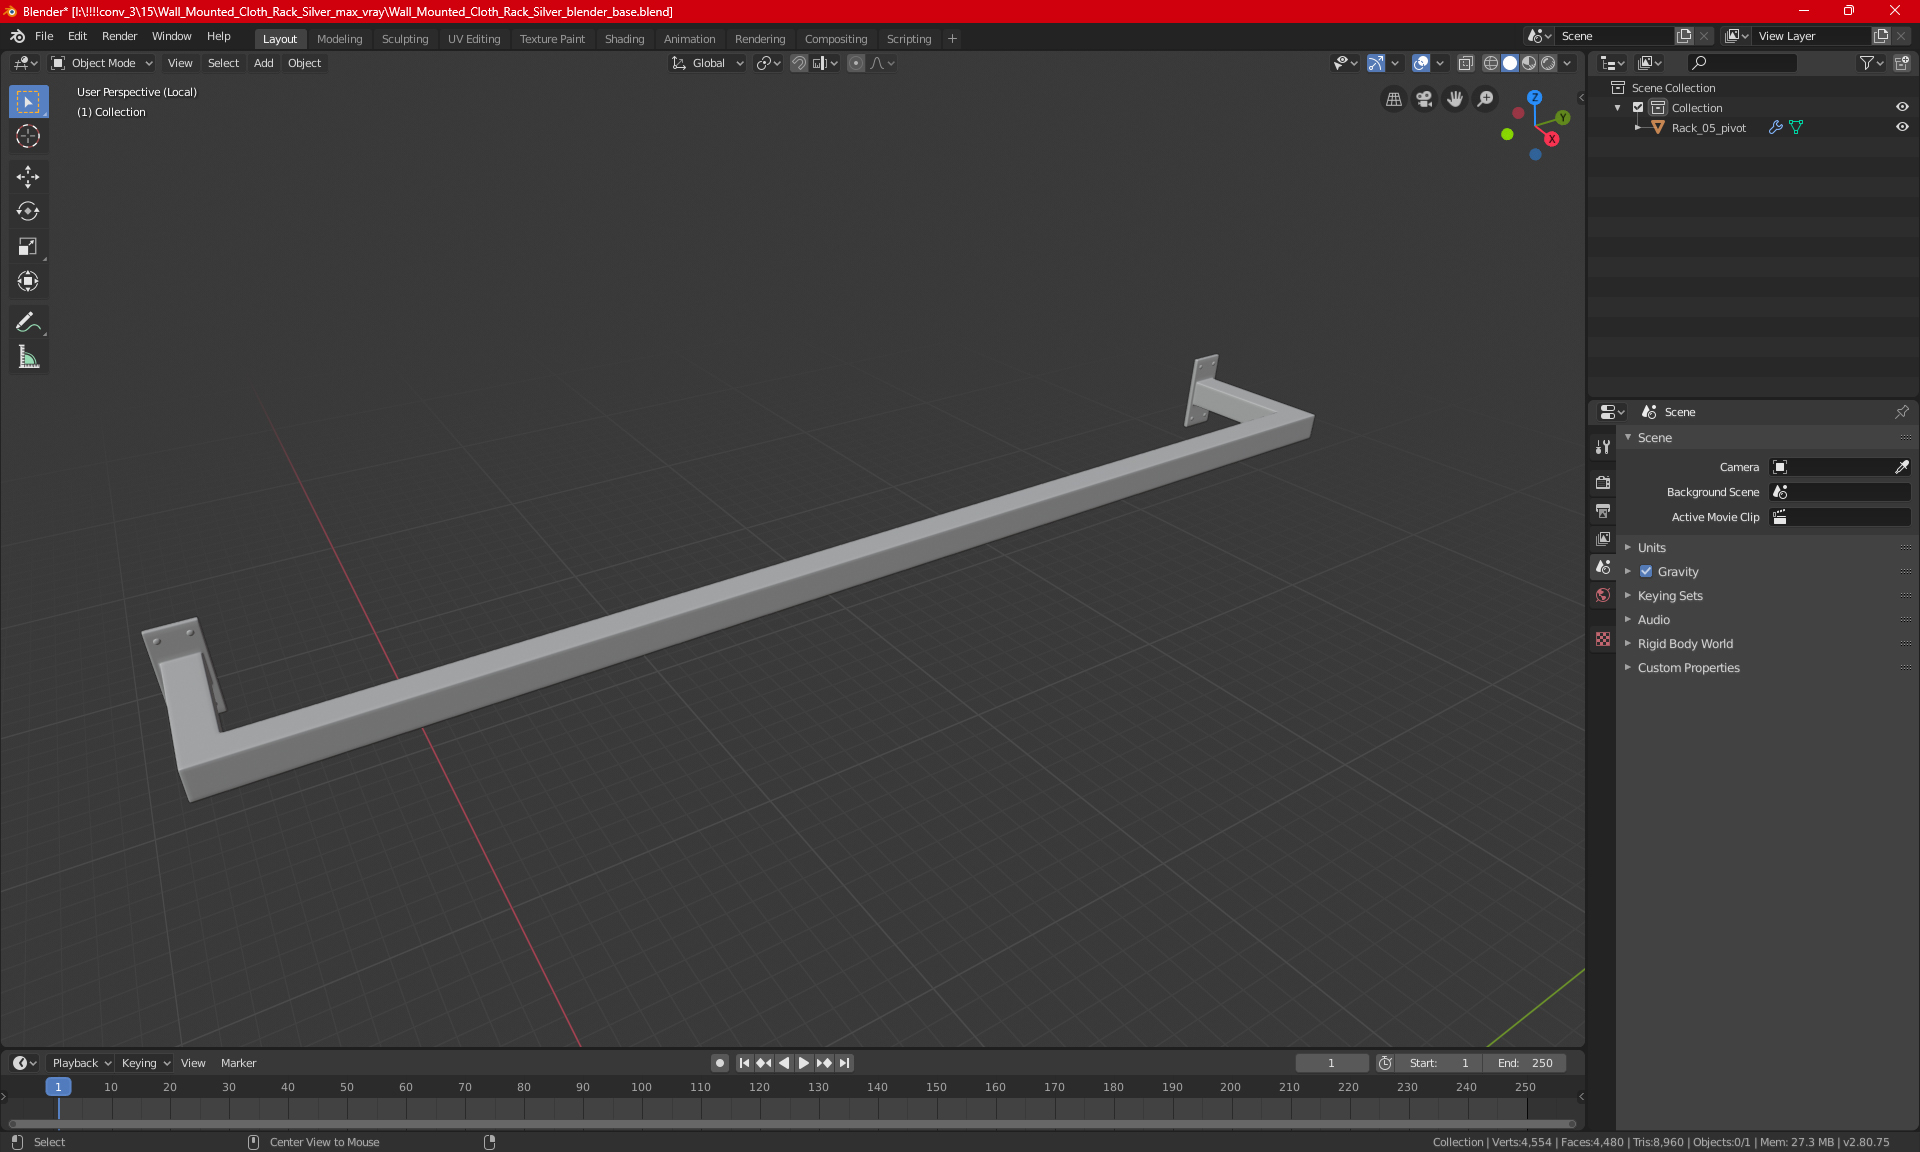Click the pan view hand icon
Image resolution: width=1920 pixels, height=1152 pixels.
1455,99
